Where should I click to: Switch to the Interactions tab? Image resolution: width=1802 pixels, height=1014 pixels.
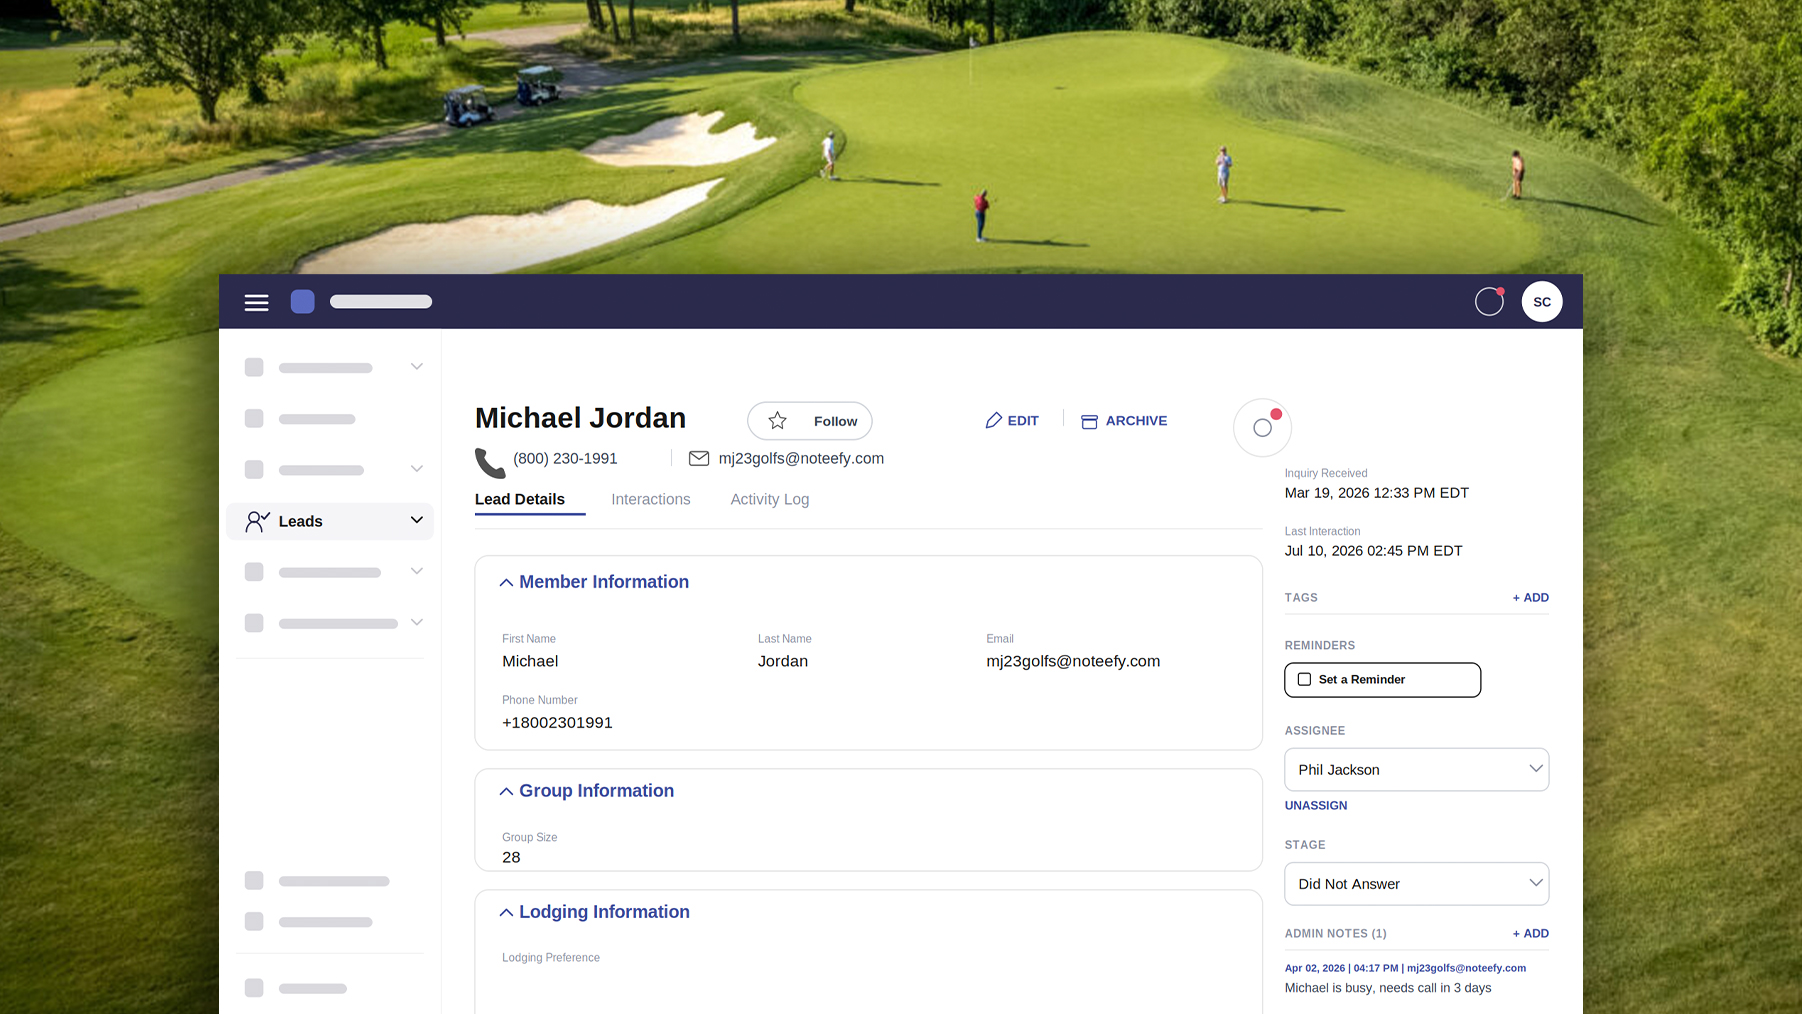tap(651, 500)
